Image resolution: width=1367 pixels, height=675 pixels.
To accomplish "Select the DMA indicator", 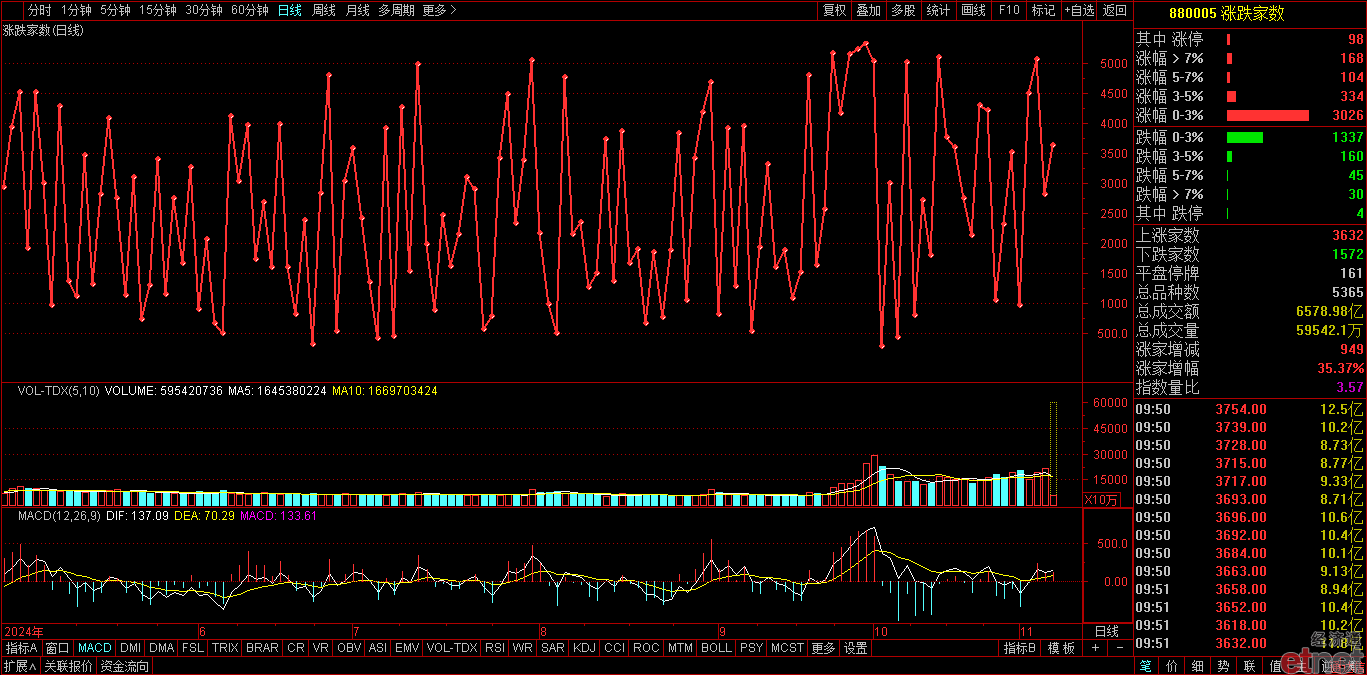I will click(162, 648).
